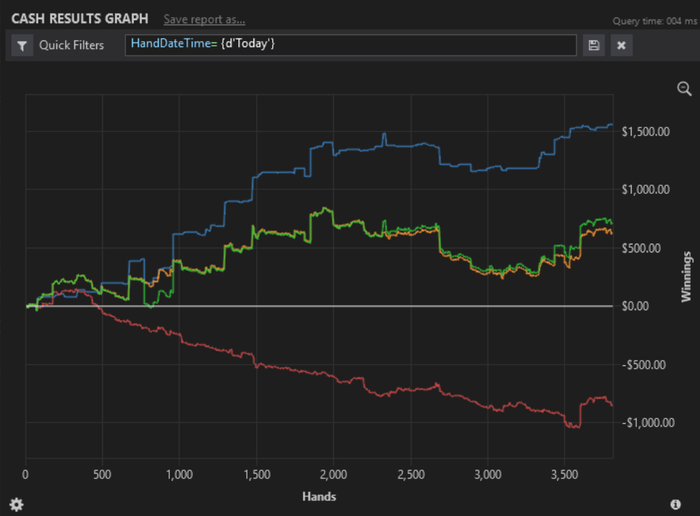The image size is (700, 516).
Task: Click the 1,000 hands axis tick label
Action: point(179,474)
